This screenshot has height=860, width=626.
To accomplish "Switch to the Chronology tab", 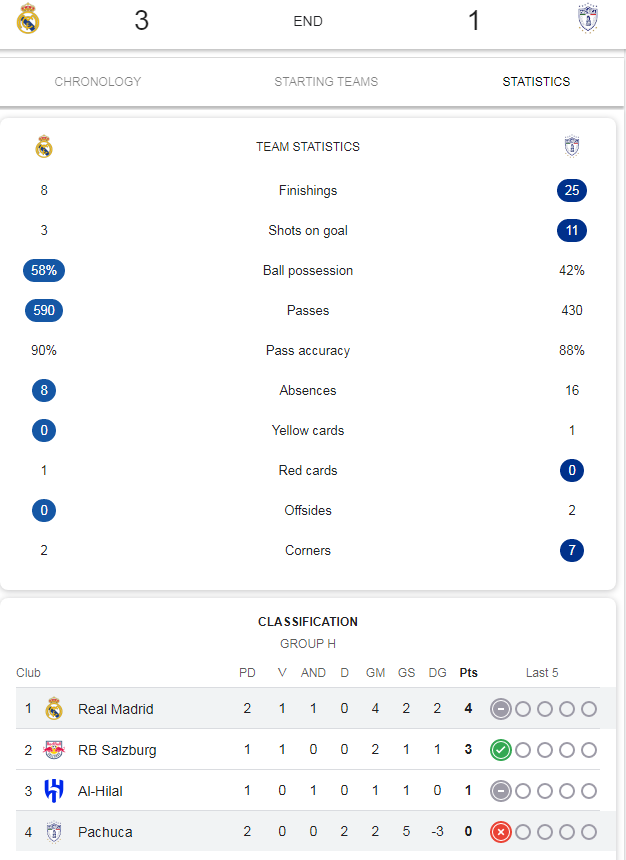I will pos(98,82).
